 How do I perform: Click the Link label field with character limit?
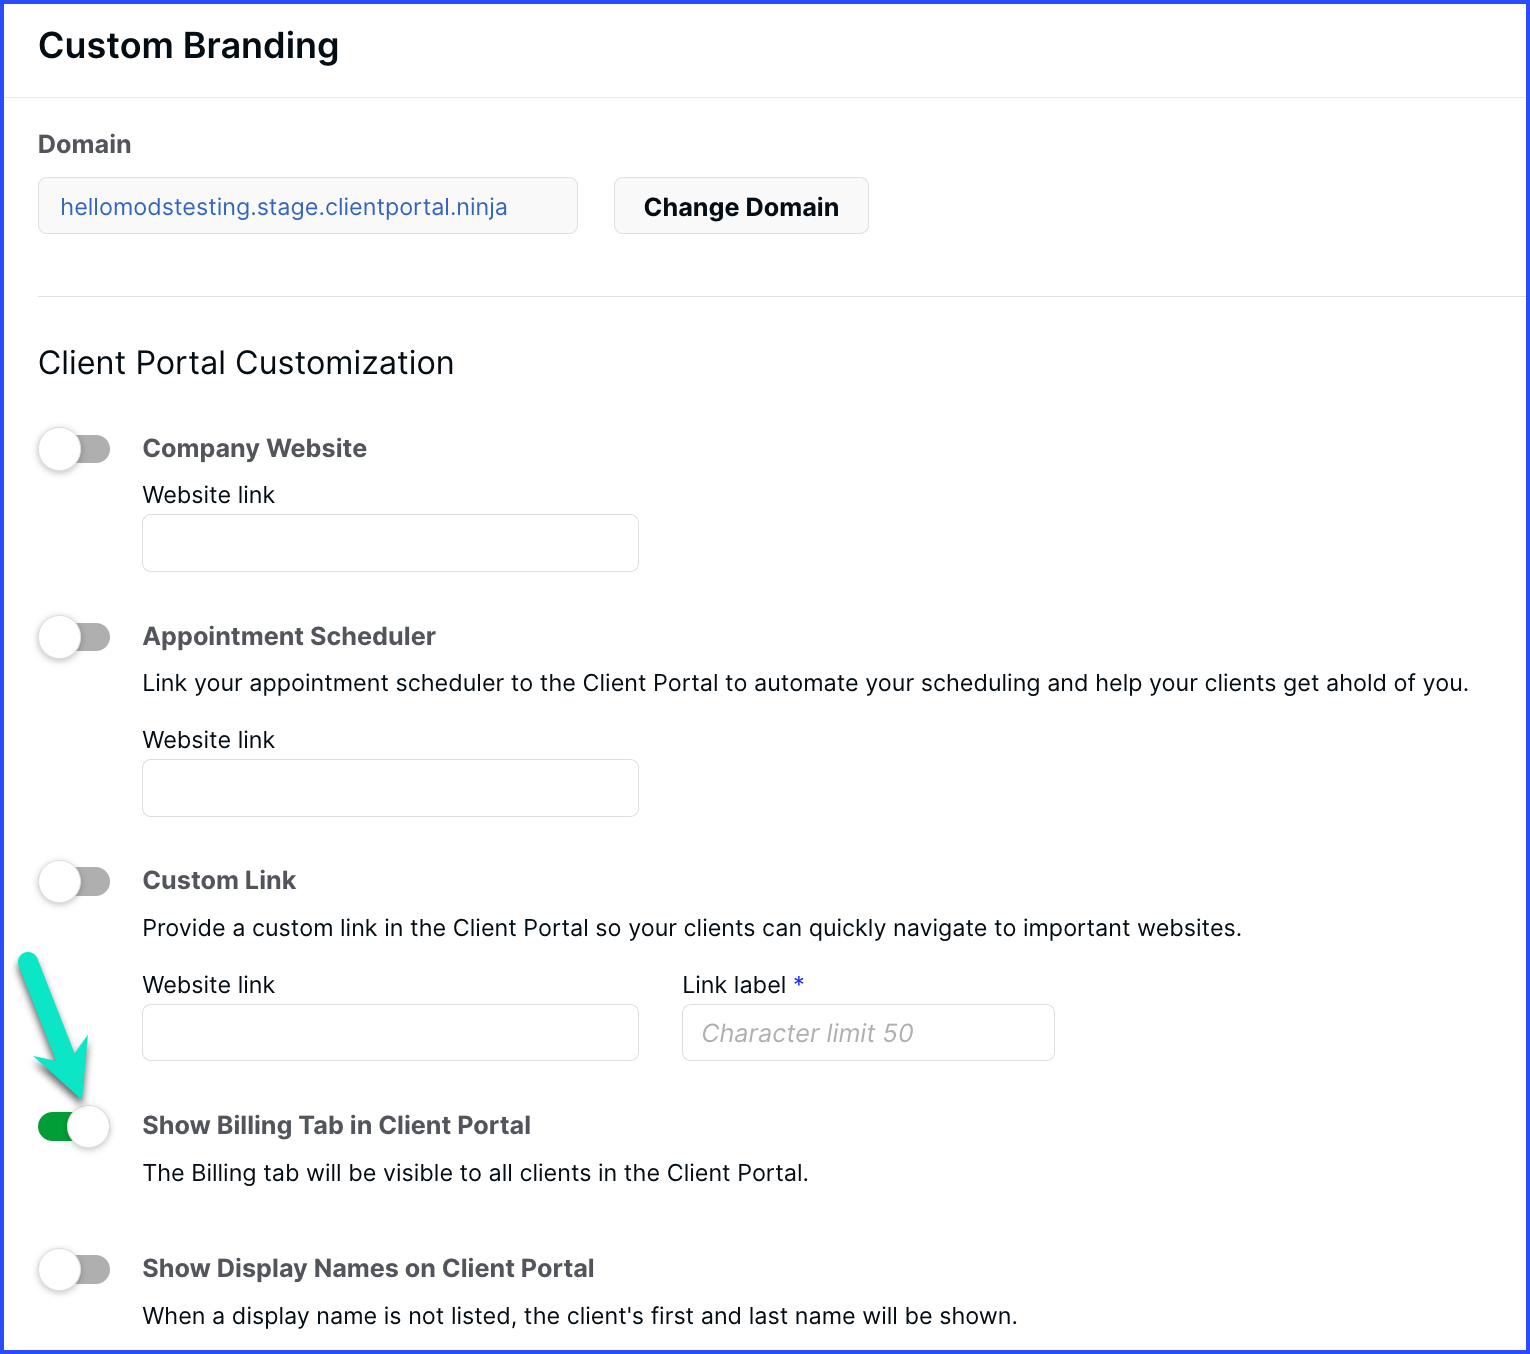coord(867,1032)
